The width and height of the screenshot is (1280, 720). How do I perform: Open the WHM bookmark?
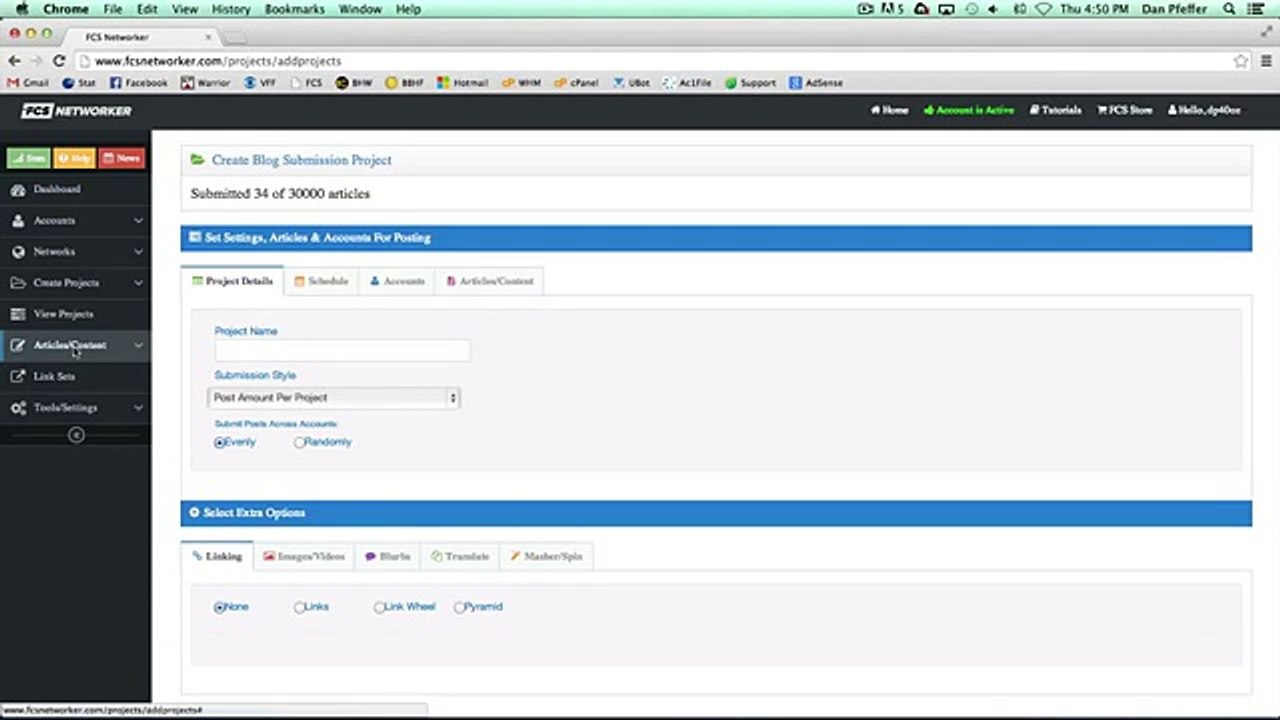(521, 83)
